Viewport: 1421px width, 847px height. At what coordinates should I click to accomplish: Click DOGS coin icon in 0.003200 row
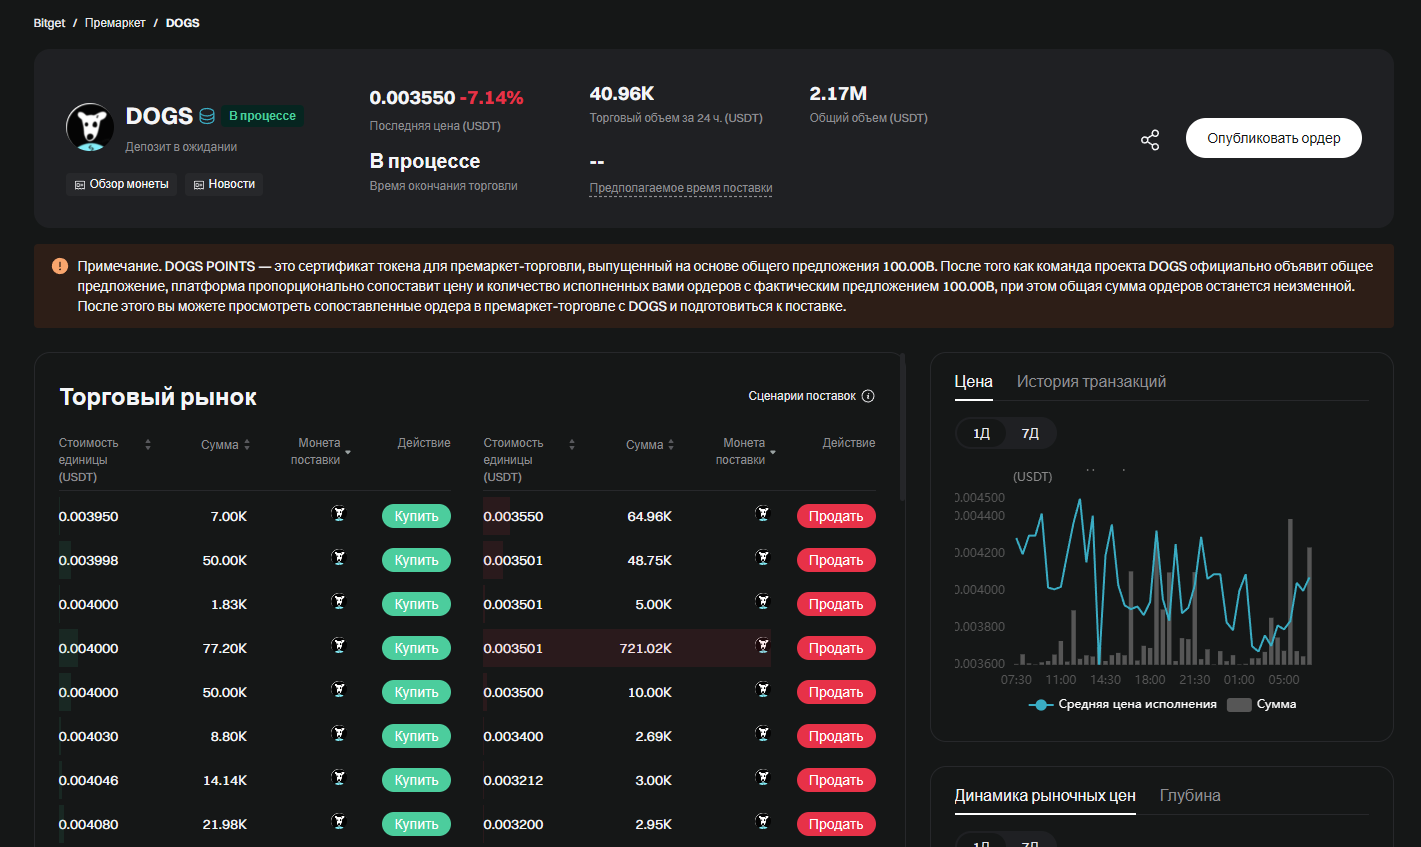click(x=763, y=822)
